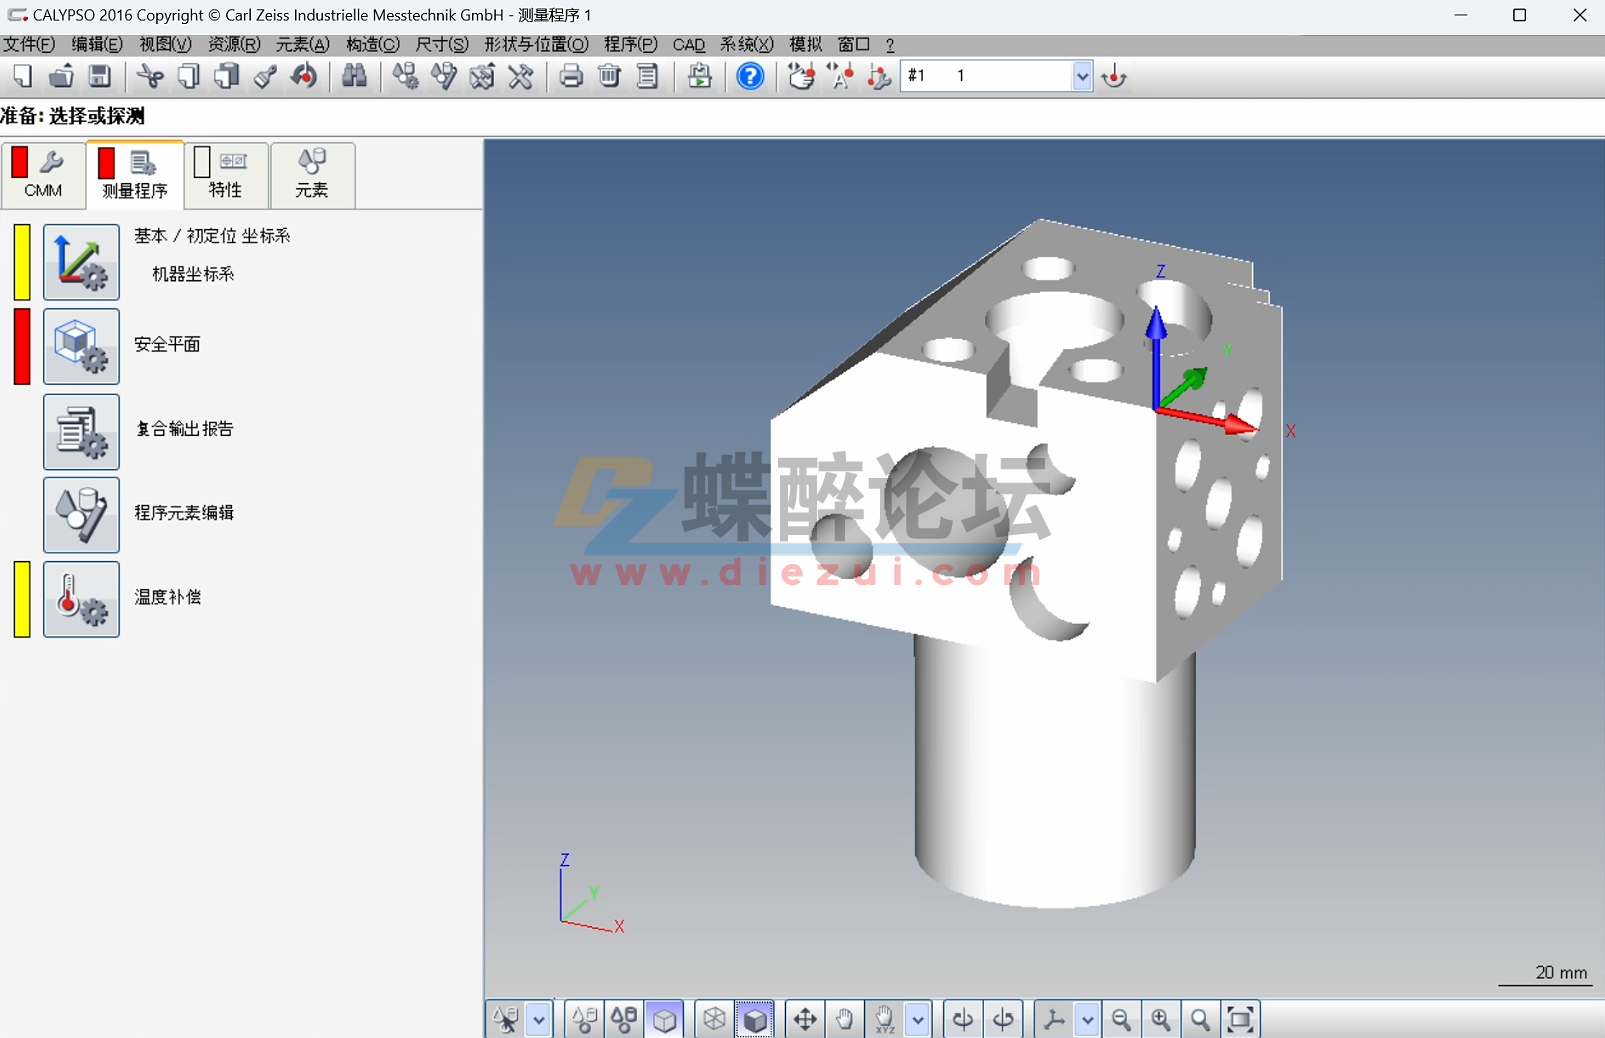1605x1038 pixels.
Task: Click the fit-to-screen zoom icon
Action: [x=1242, y=1019]
